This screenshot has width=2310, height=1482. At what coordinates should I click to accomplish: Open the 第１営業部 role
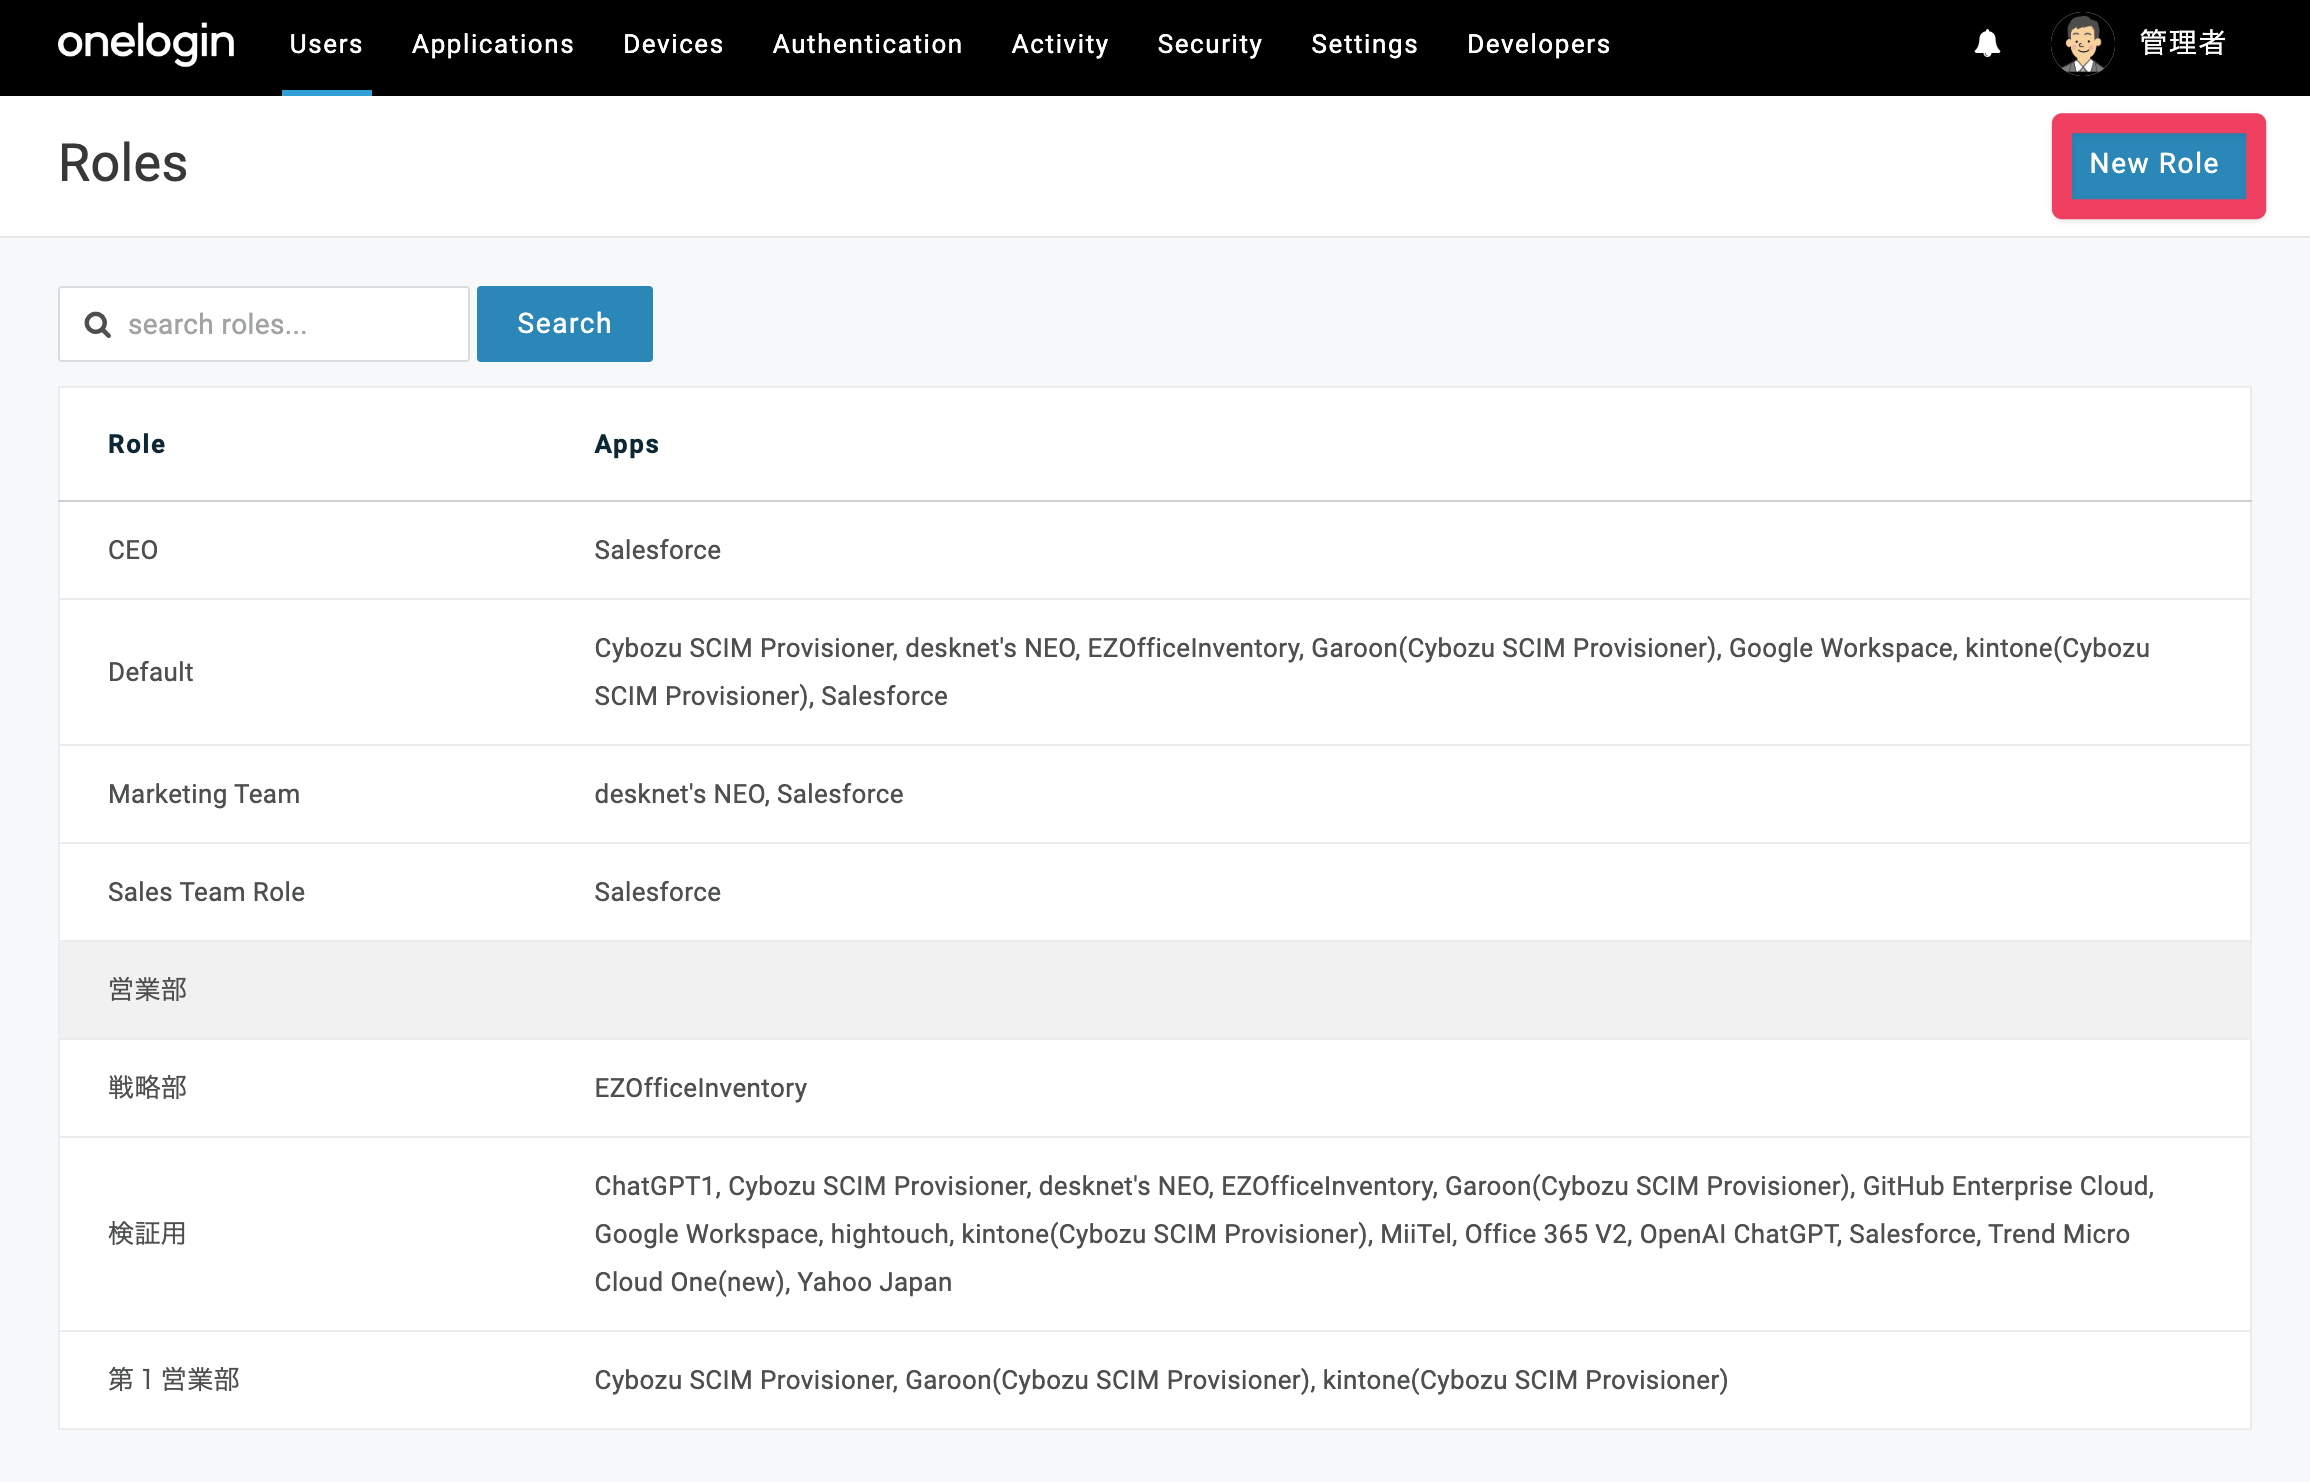tap(174, 1380)
